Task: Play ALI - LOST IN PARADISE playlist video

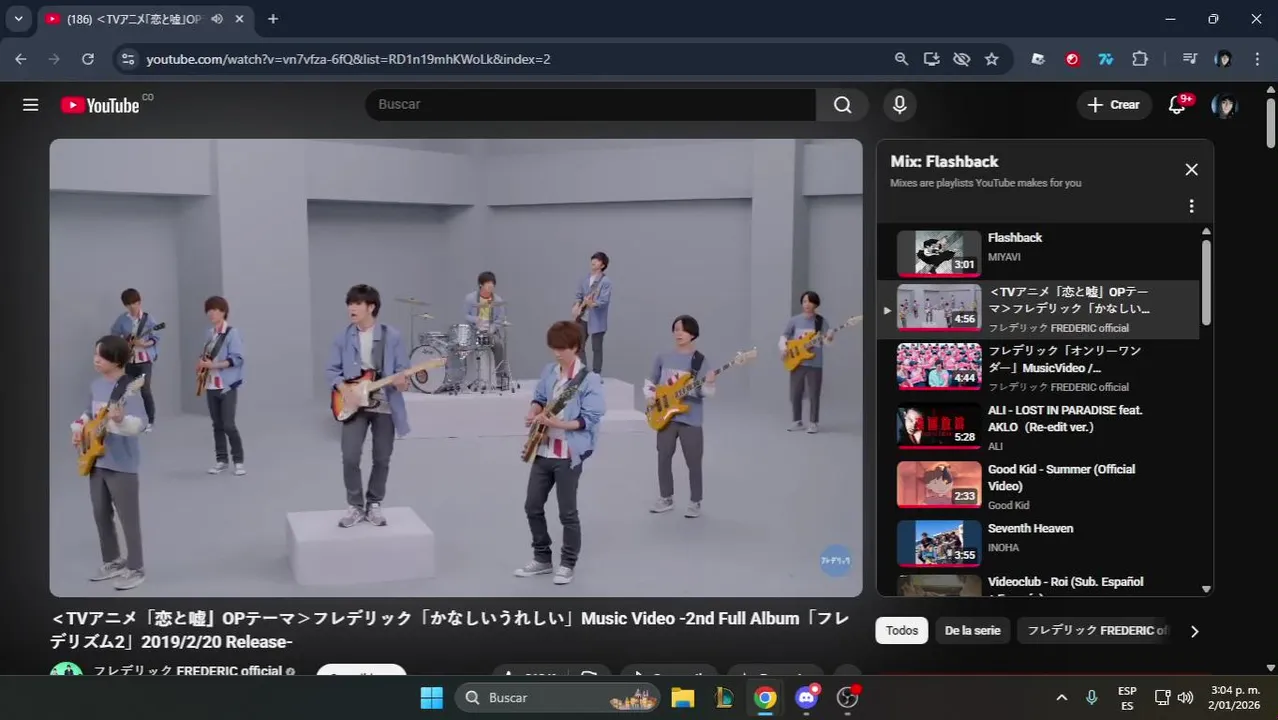Action: tap(1037, 428)
